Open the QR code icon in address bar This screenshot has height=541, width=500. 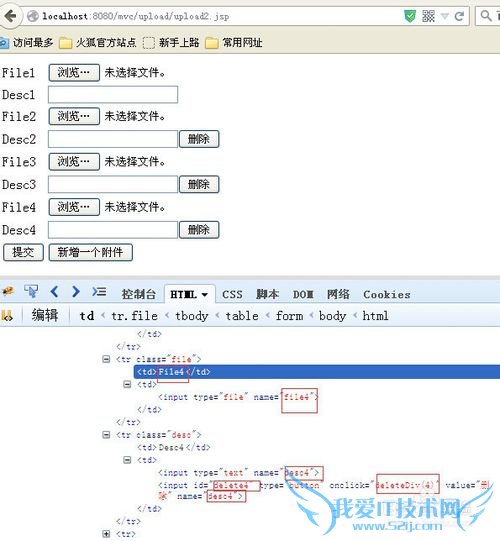click(x=428, y=16)
